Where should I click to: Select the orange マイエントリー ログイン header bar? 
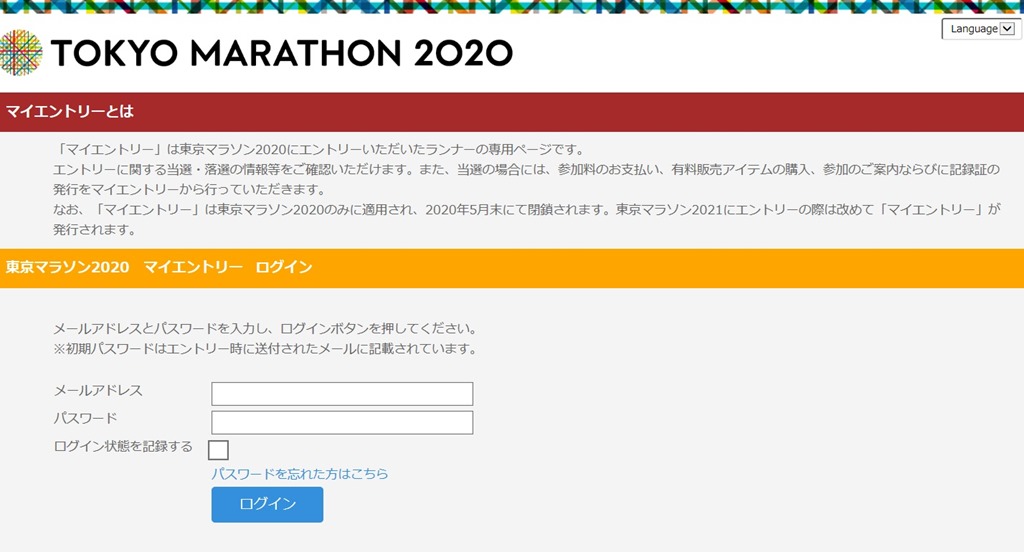(512, 268)
